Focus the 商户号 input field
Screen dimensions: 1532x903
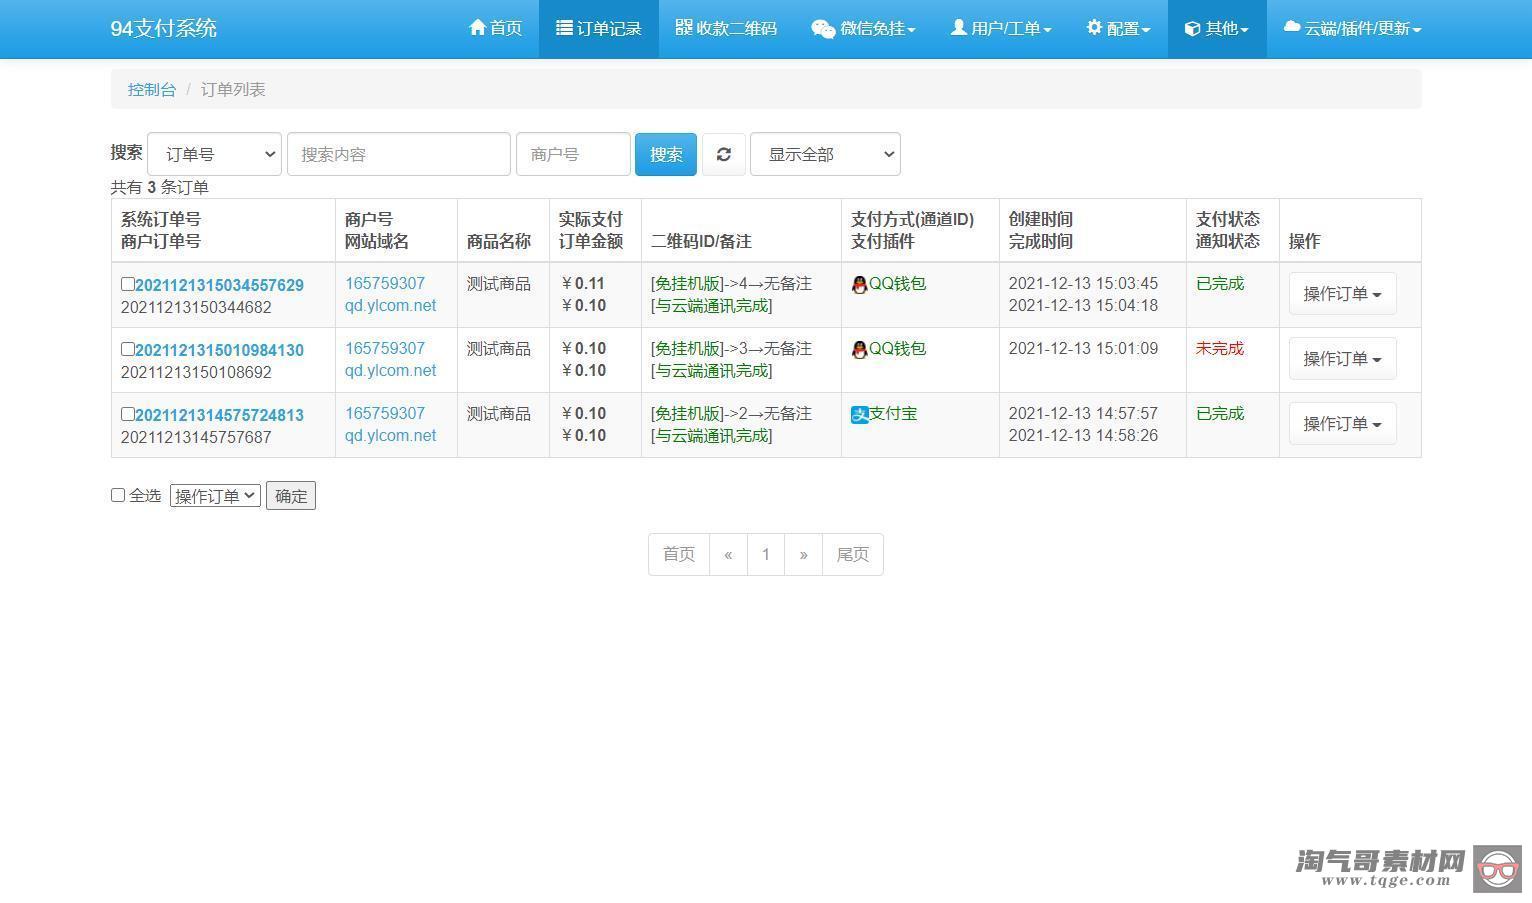tap(573, 154)
